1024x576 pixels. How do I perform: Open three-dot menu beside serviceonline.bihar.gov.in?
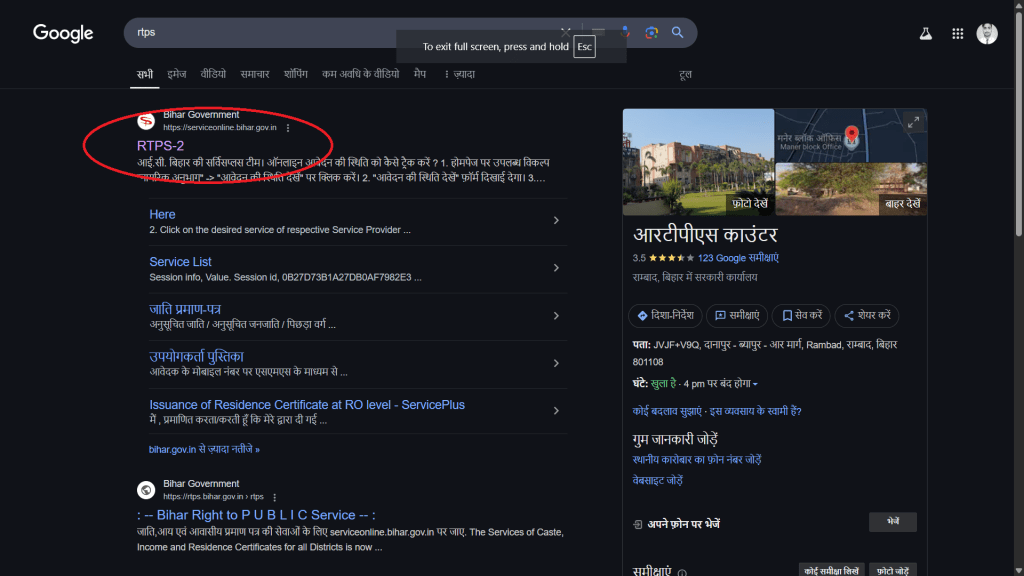288,128
